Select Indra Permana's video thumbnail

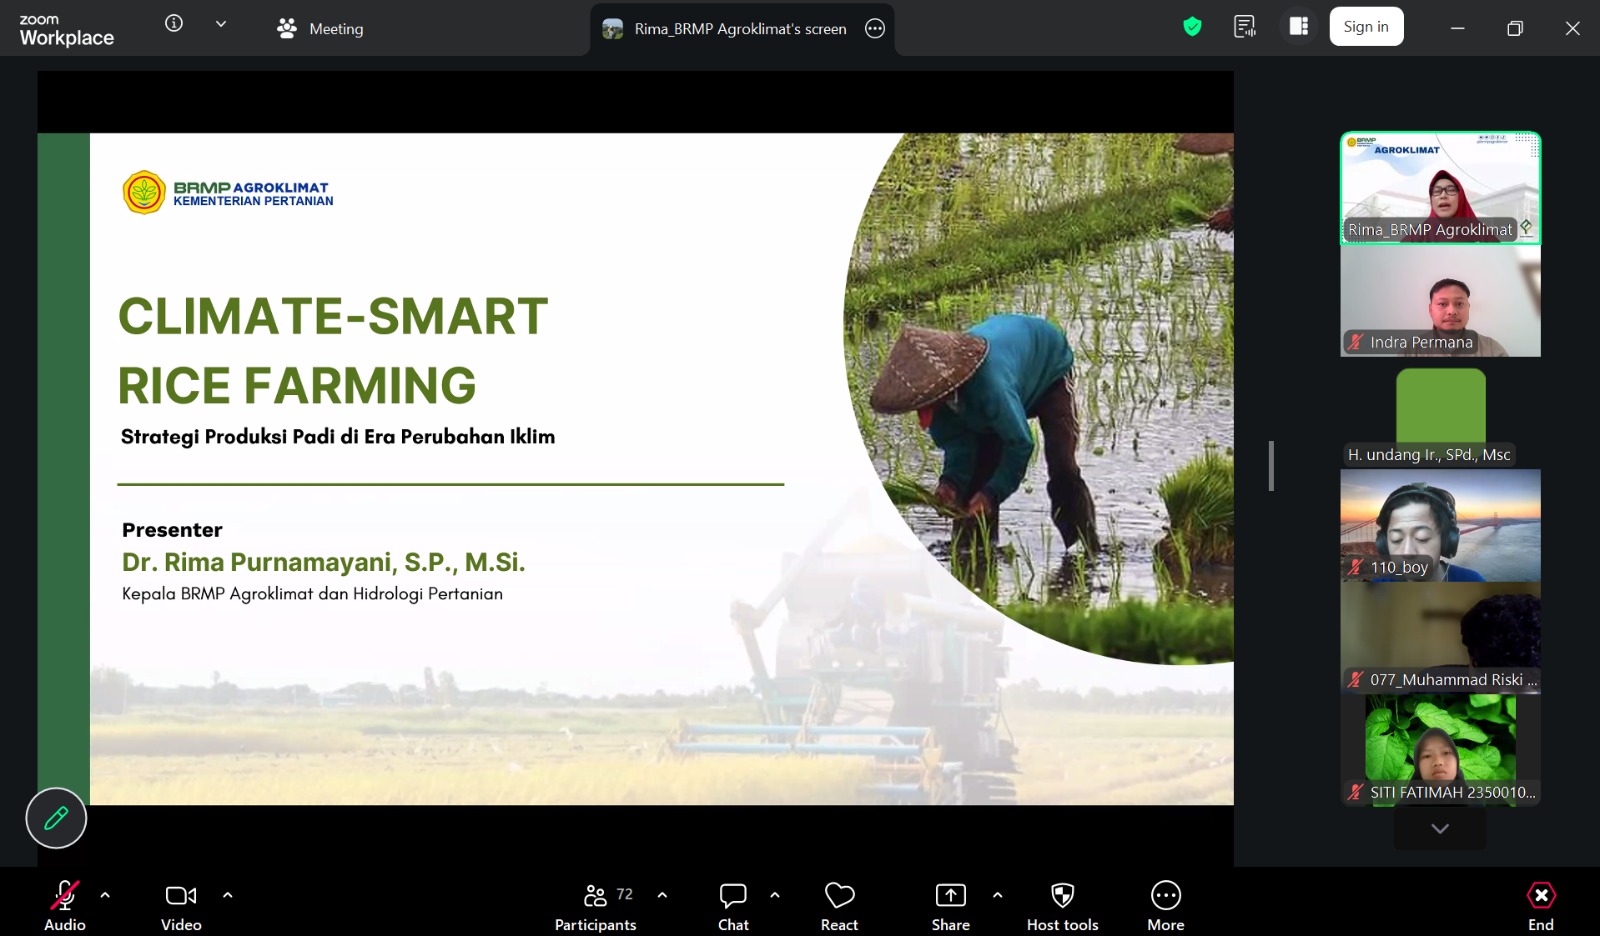click(x=1440, y=301)
